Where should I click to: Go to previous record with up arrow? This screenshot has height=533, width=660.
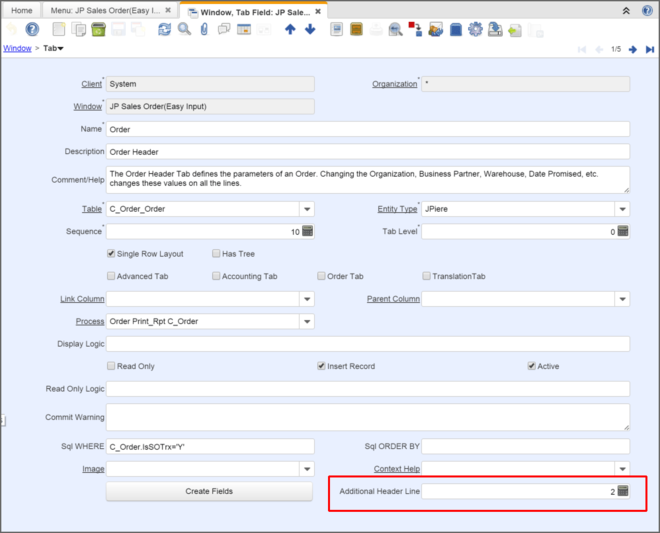(x=290, y=29)
